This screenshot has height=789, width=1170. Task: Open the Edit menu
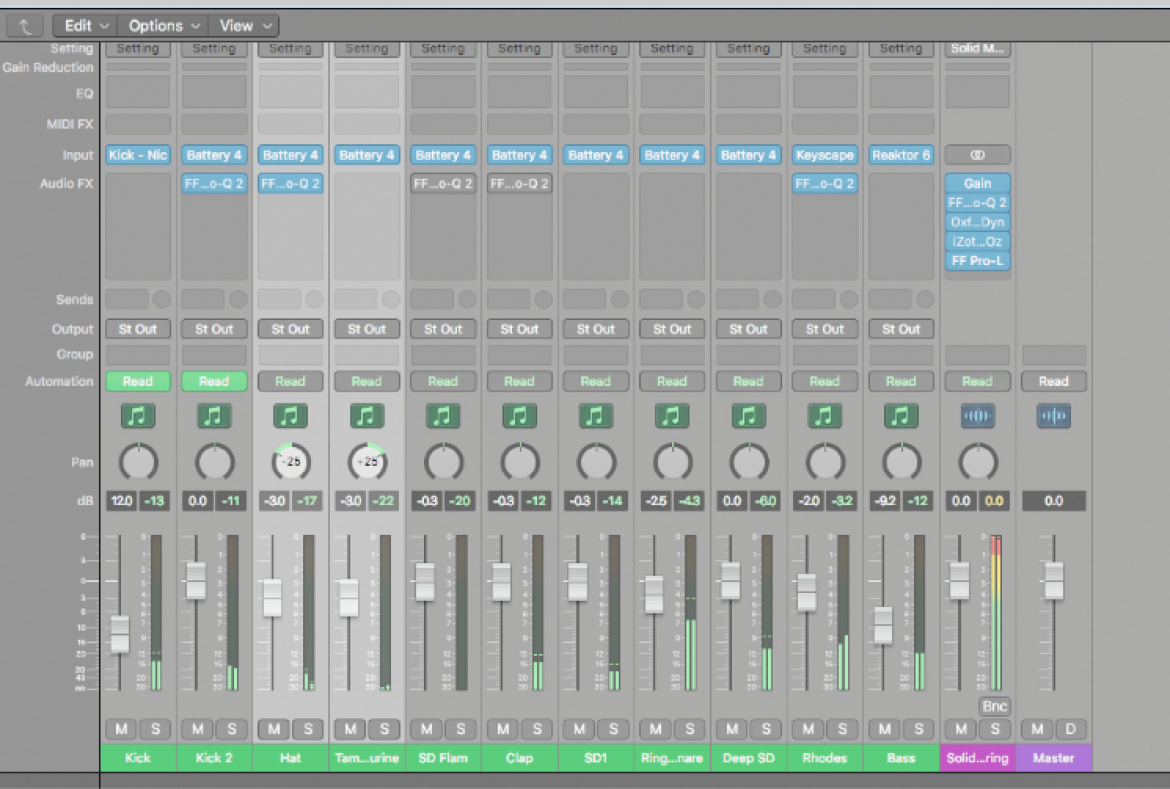[86, 26]
